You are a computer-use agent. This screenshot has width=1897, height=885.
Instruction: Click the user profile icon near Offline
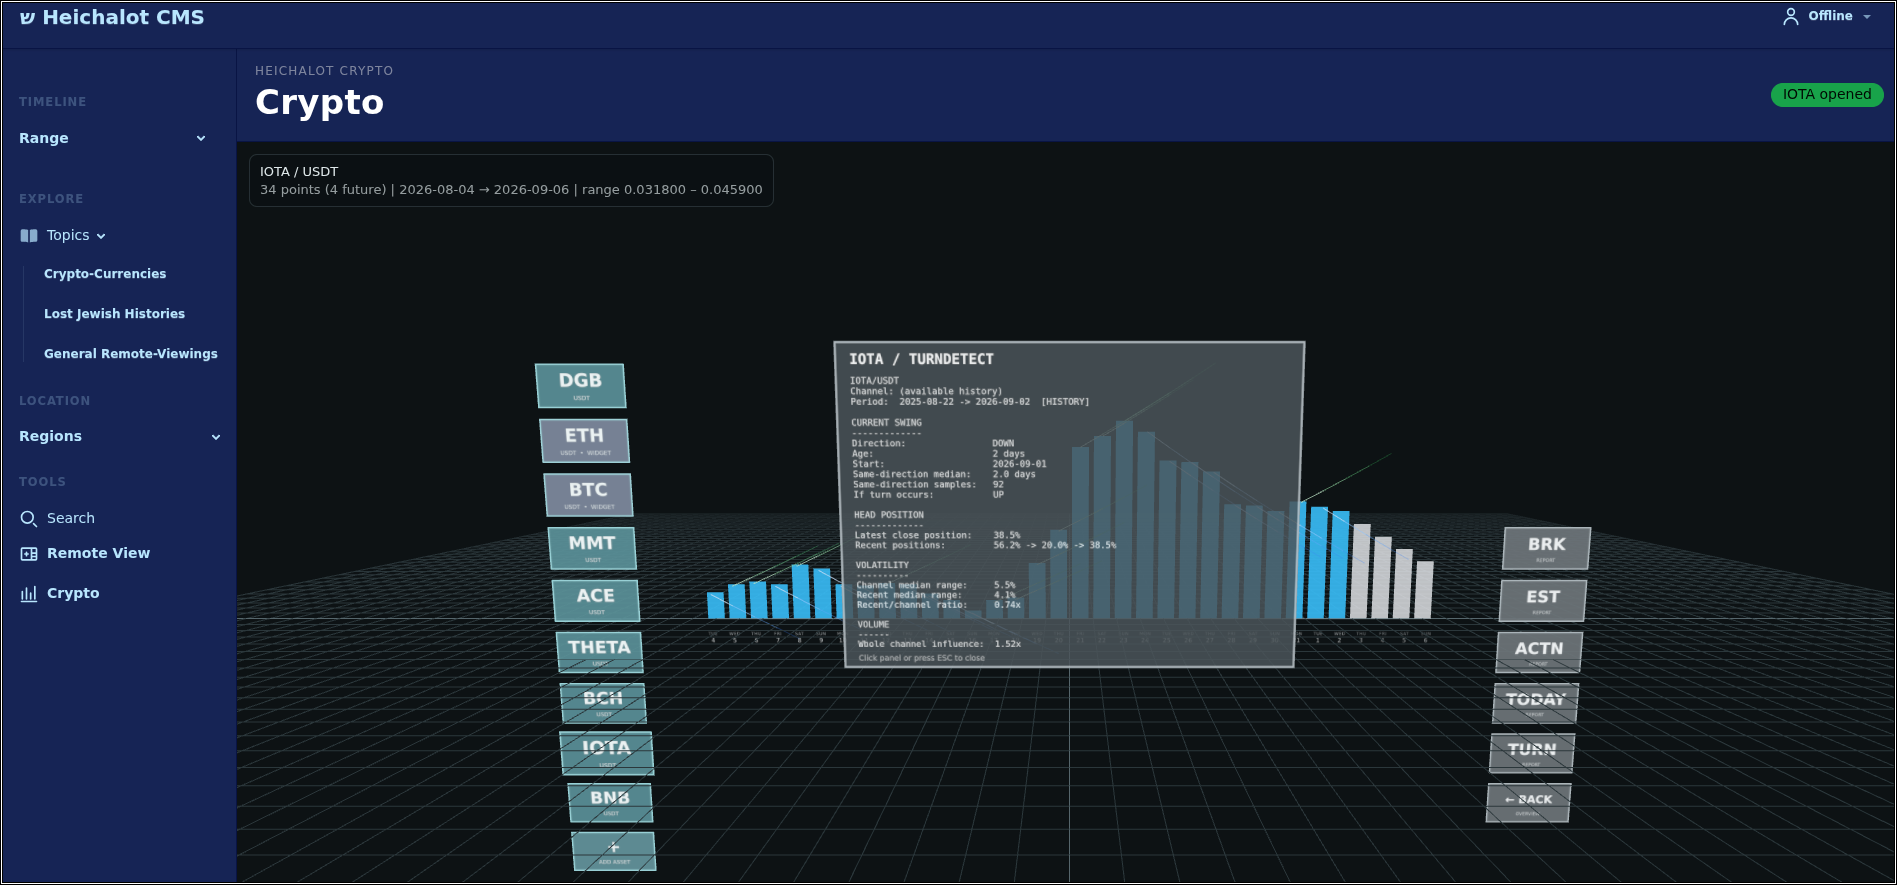pos(1790,17)
